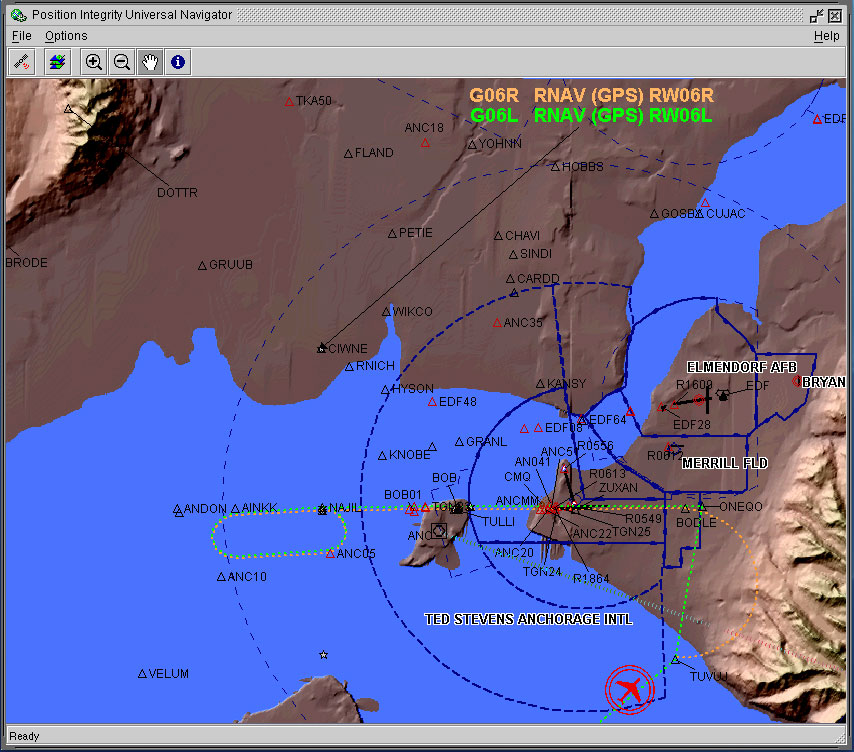The image size is (854, 752).
Task: Click the EDF28 label near Elmendorf
Action: tap(692, 425)
